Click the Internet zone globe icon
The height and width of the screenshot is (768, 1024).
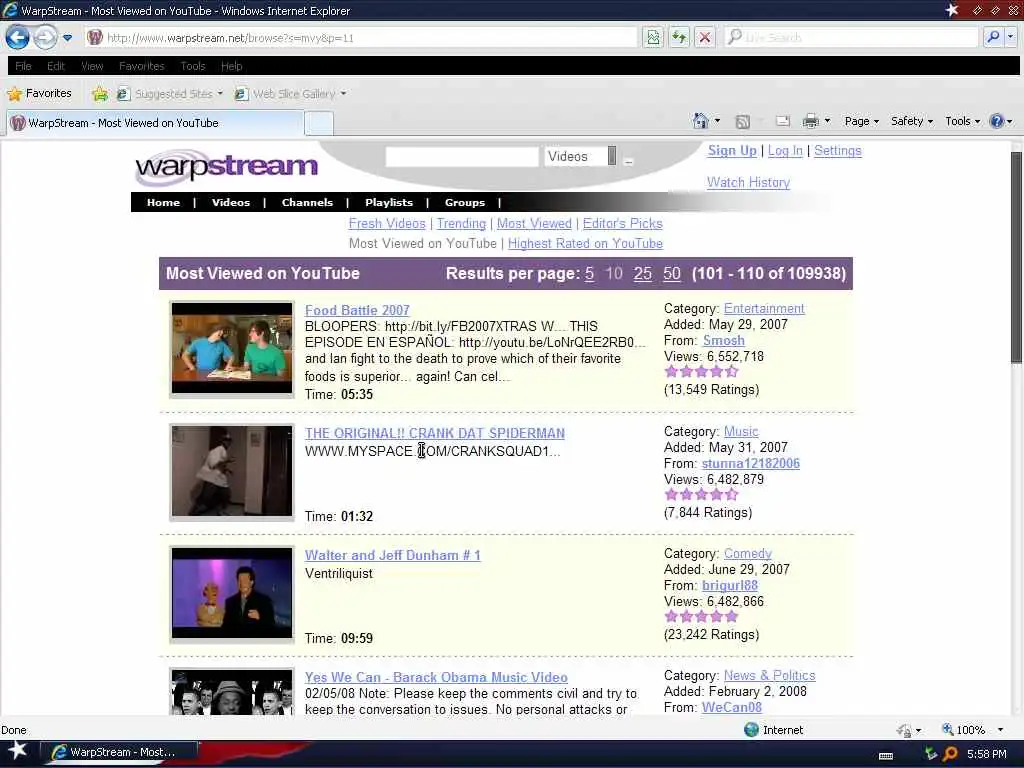[751, 729]
